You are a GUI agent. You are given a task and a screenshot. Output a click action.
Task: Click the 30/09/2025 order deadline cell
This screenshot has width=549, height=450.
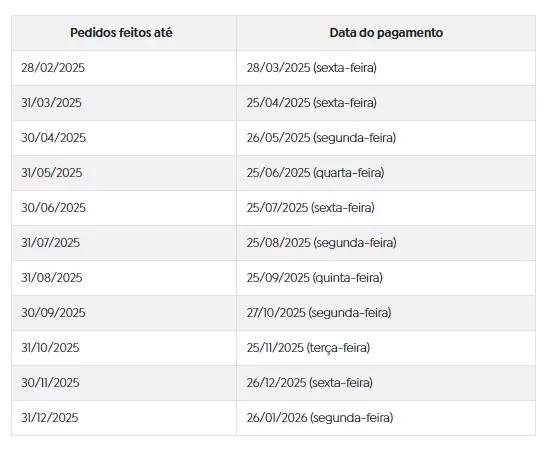(124, 313)
